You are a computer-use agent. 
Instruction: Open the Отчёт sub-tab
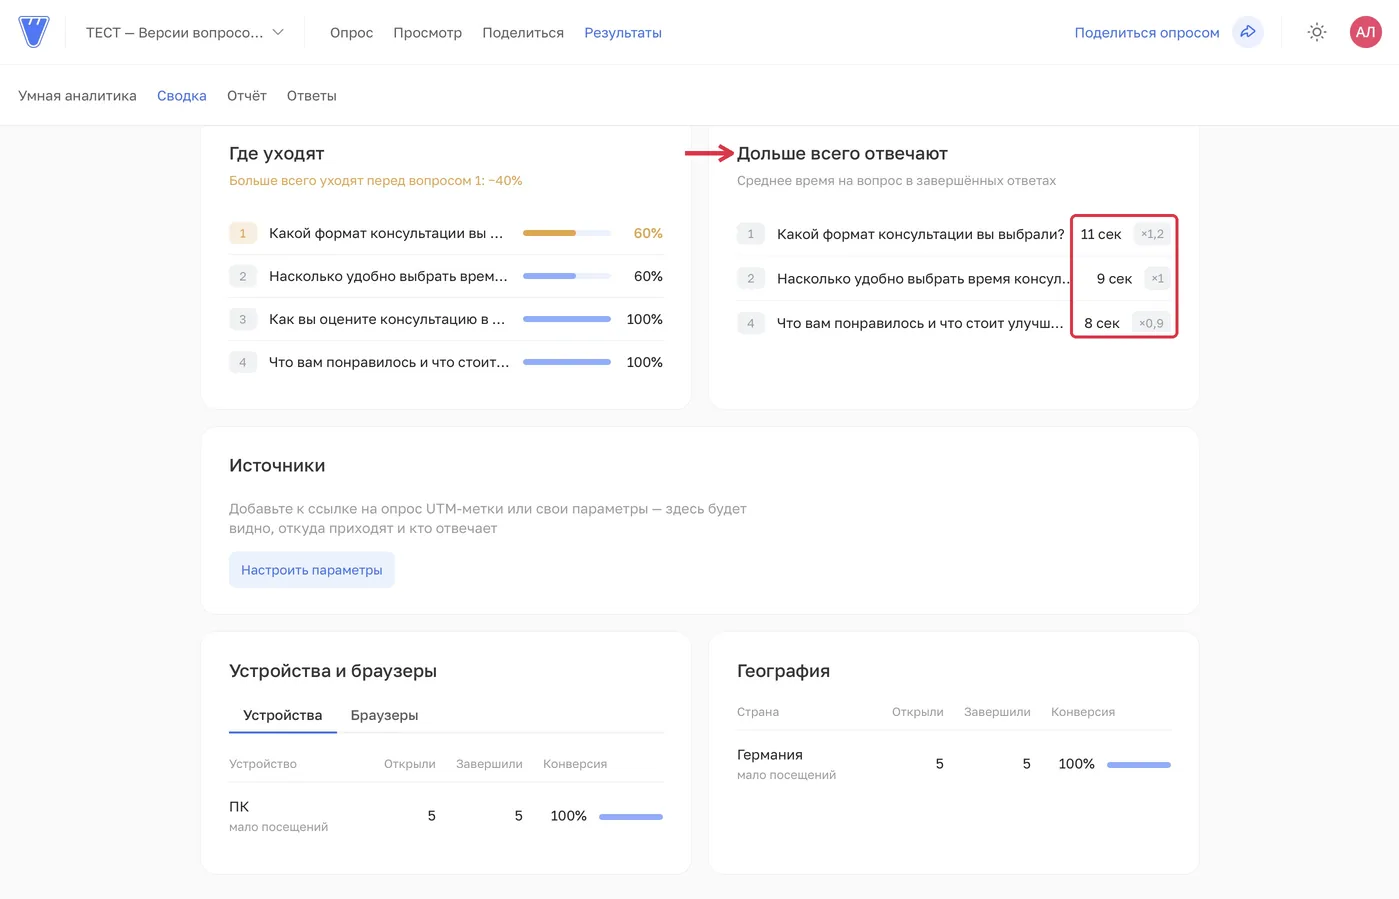247,96
